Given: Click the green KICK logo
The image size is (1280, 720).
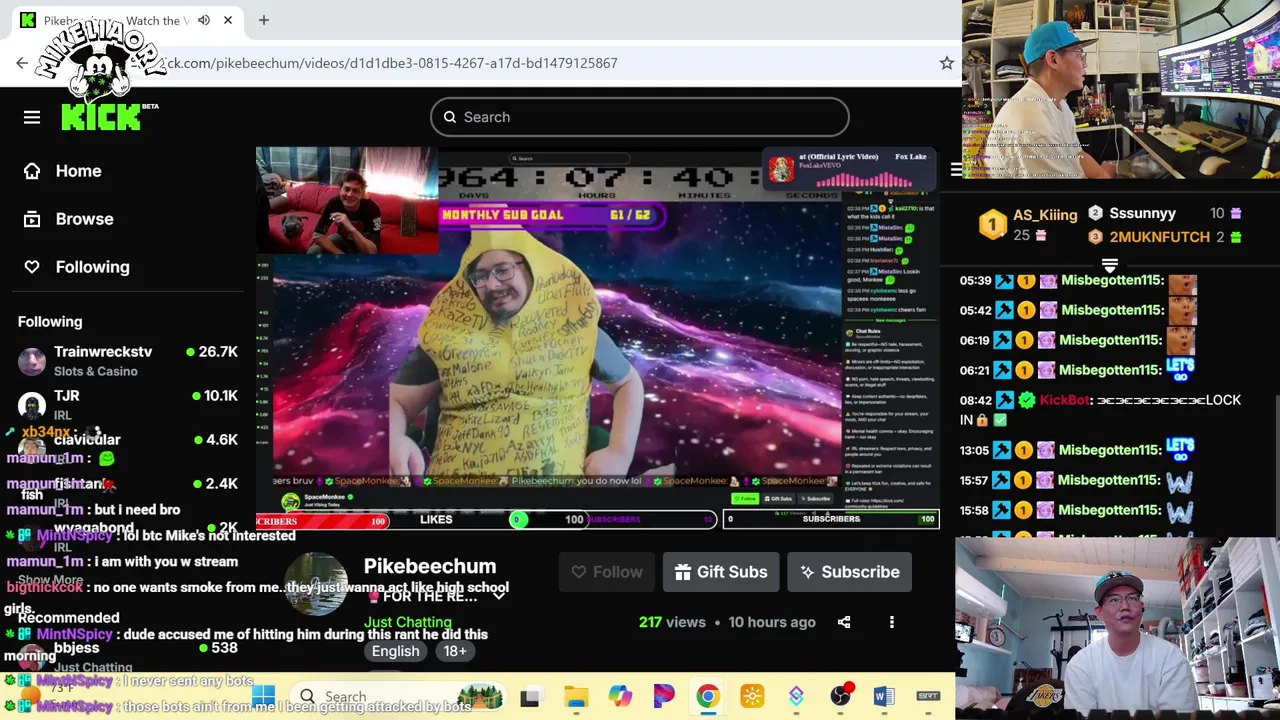Looking at the screenshot, I should coord(101,117).
